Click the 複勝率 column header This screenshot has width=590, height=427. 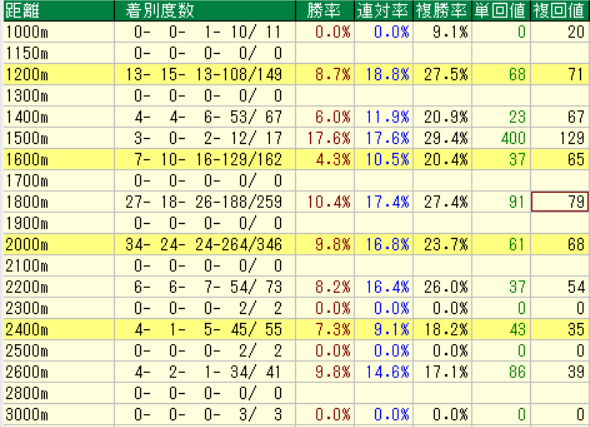(x=442, y=11)
